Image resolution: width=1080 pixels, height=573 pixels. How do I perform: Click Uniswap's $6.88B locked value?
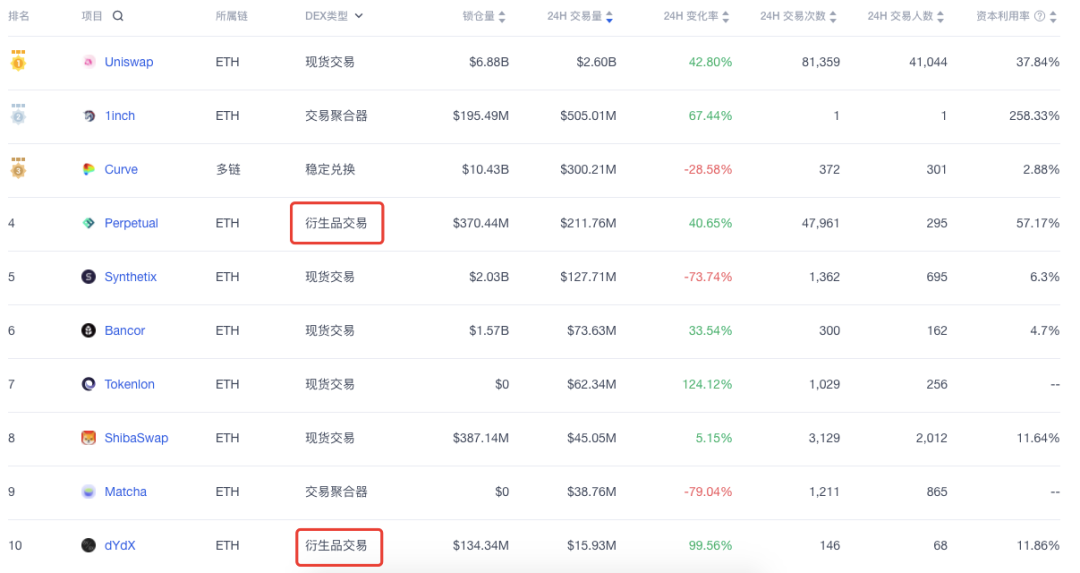489,62
